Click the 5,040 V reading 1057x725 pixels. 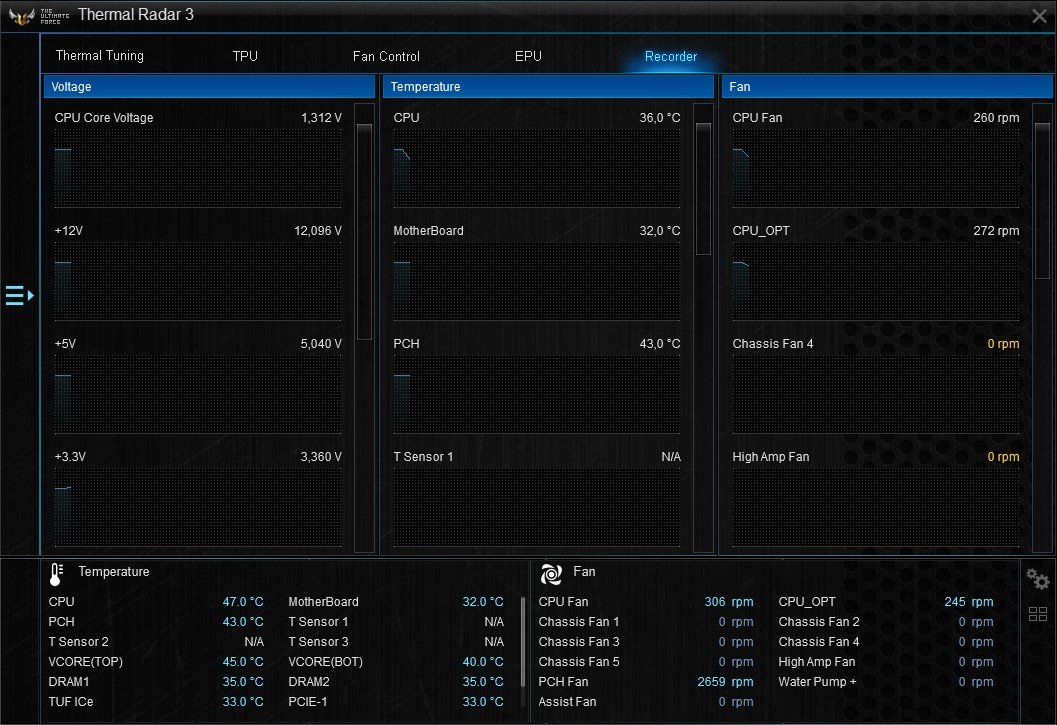322,344
